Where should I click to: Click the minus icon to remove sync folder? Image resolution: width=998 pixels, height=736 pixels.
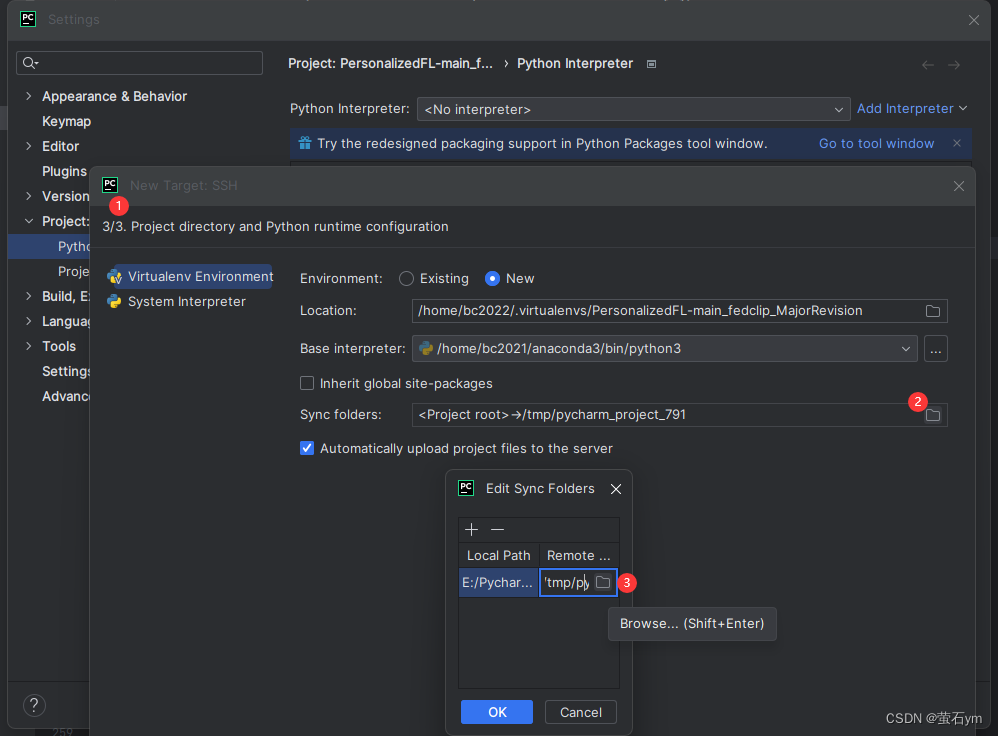point(498,529)
